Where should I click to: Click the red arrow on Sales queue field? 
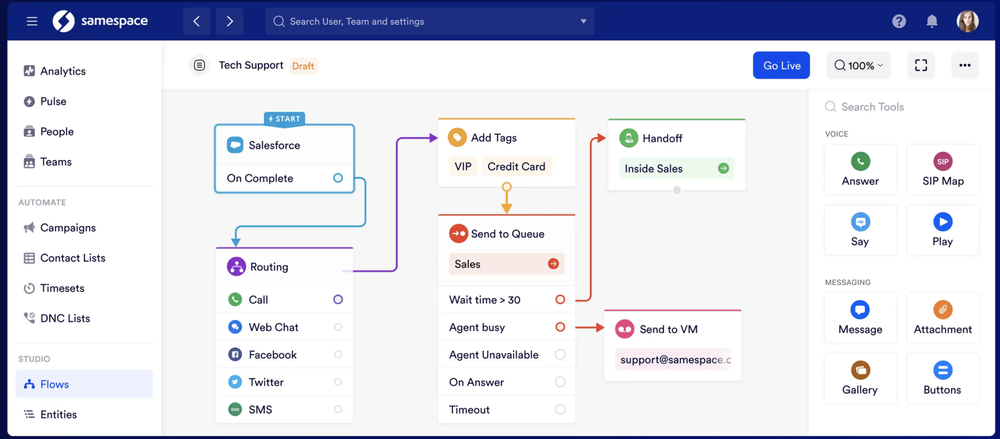tap(553, 264)
